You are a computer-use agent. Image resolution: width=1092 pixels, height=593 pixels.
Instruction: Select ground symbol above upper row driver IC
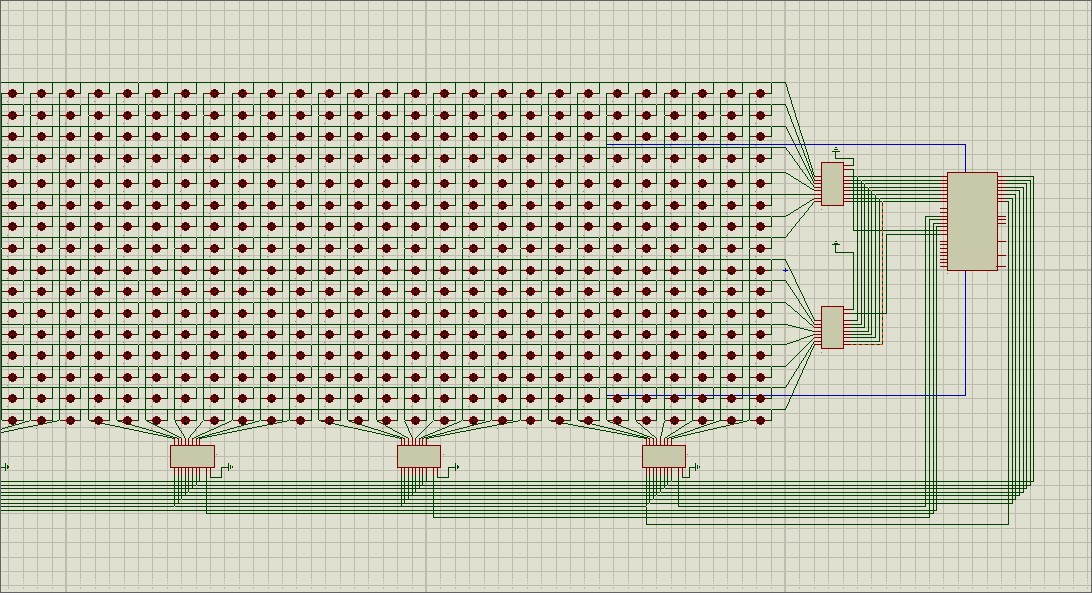coord(836,152)
